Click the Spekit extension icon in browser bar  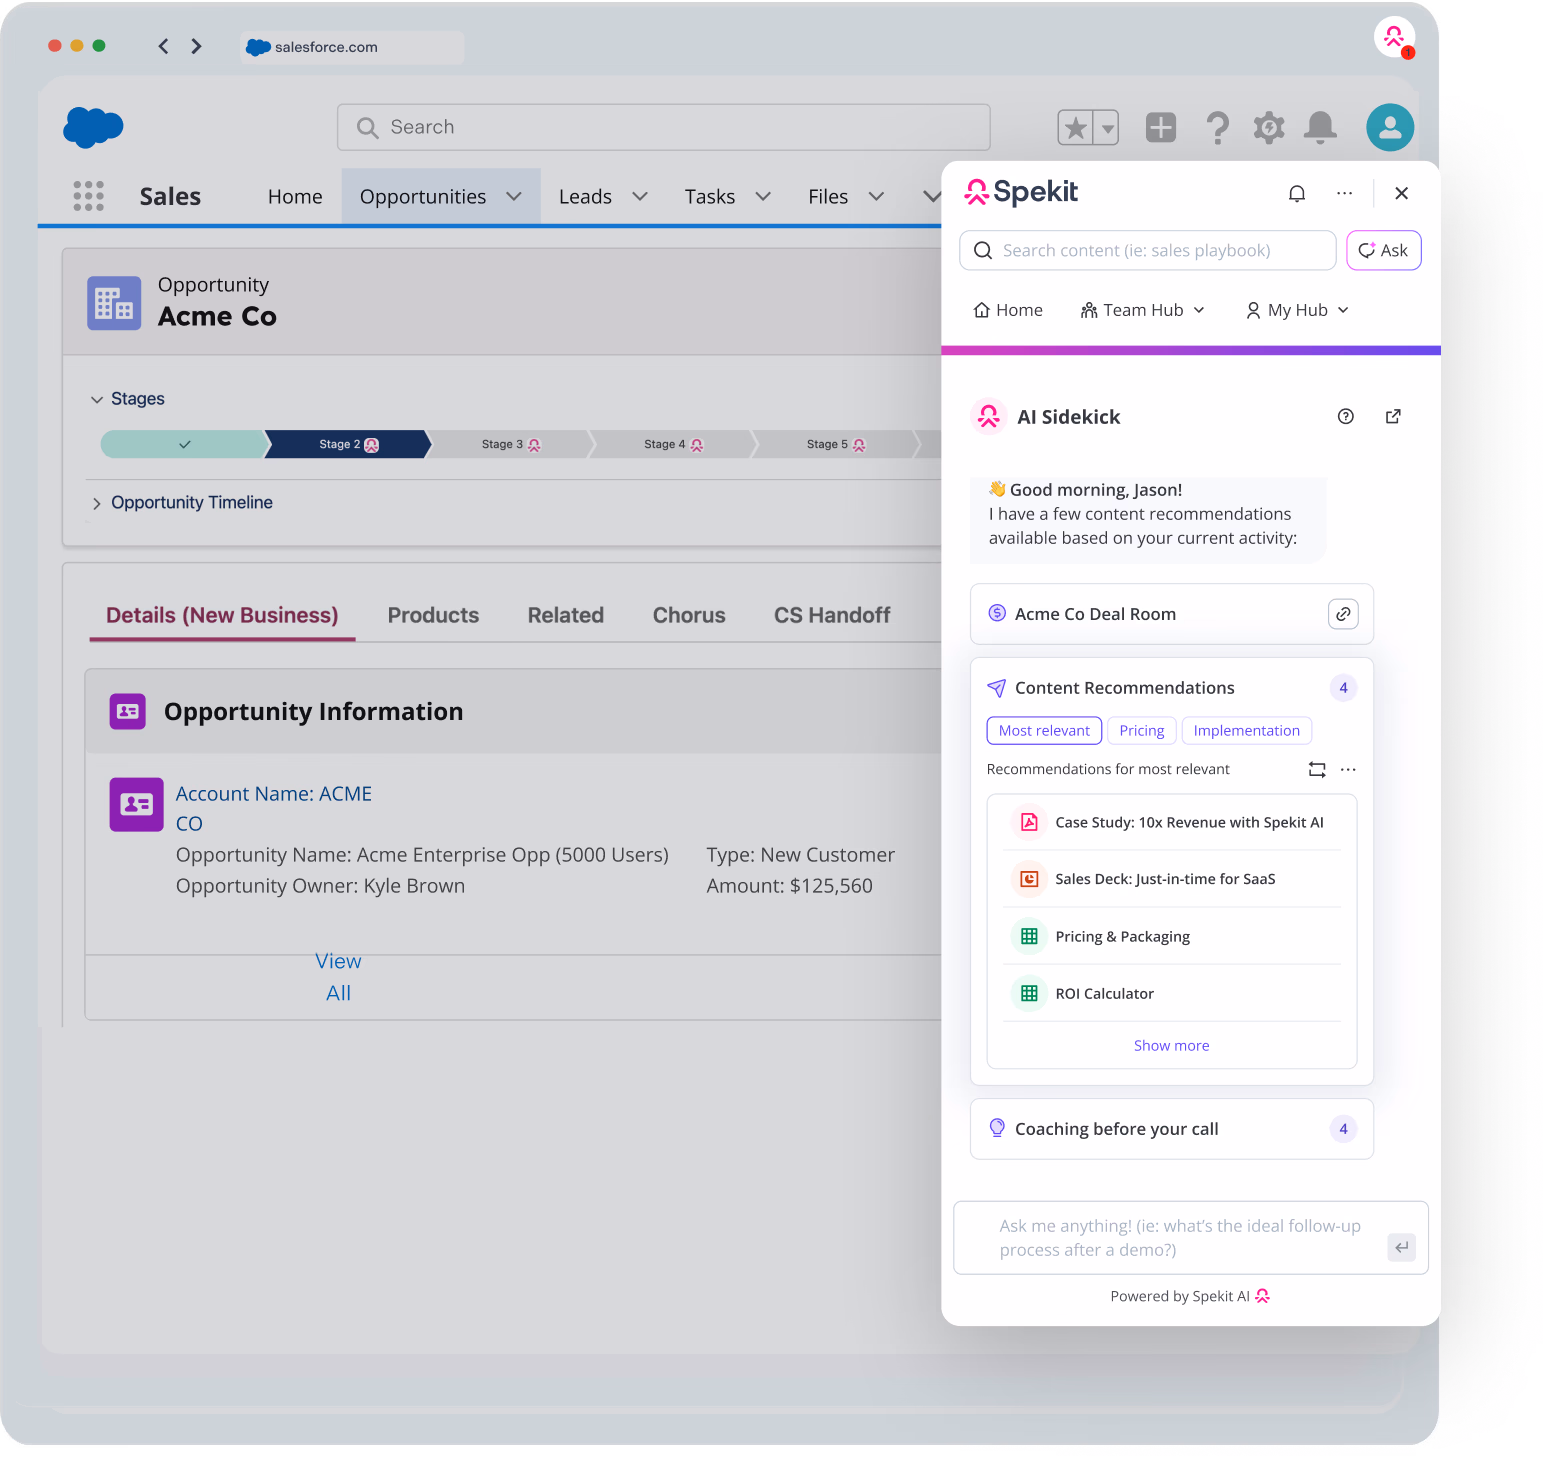click(1394, 38)
